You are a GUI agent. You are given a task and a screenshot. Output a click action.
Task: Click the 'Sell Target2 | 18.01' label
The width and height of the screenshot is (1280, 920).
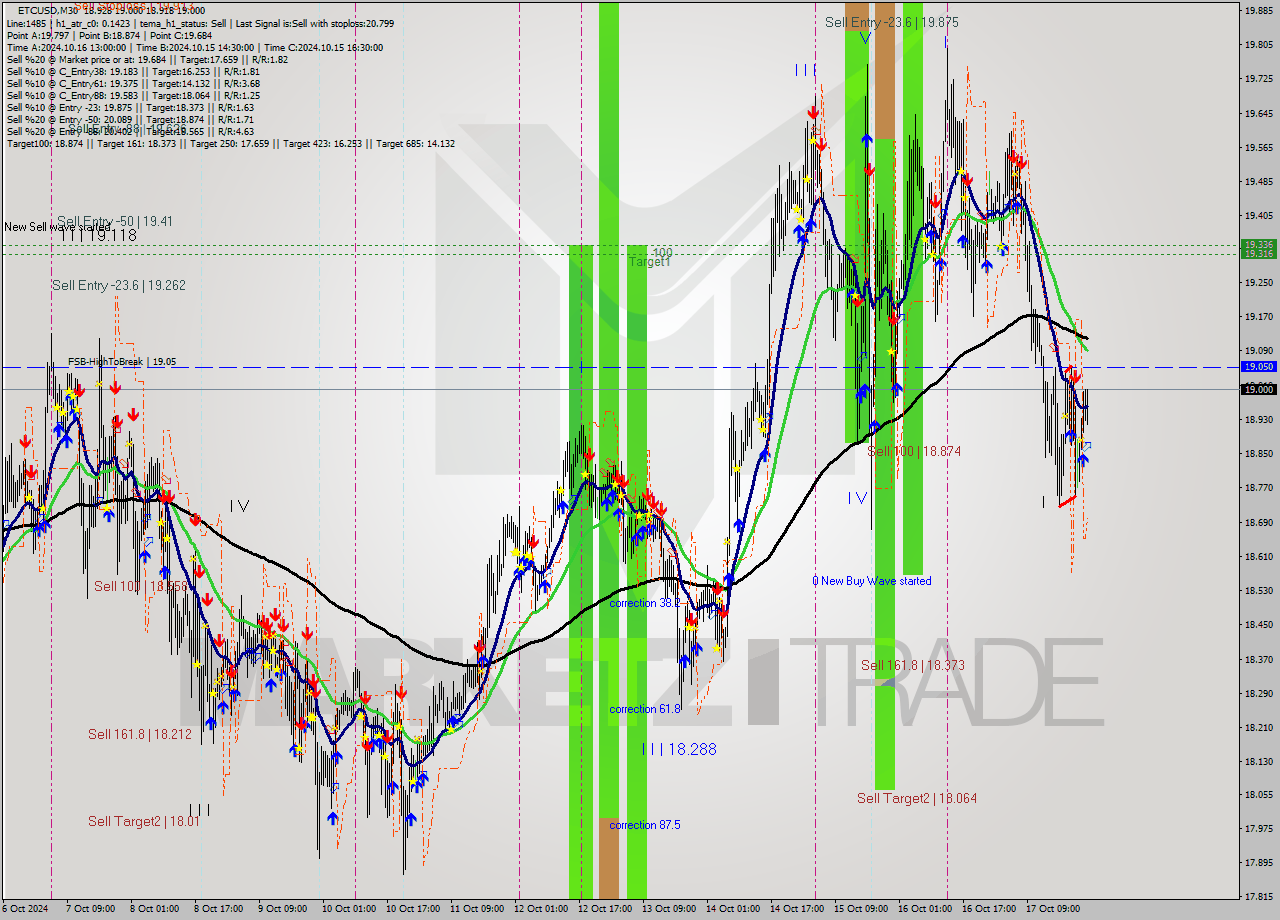tap(144, 821)
